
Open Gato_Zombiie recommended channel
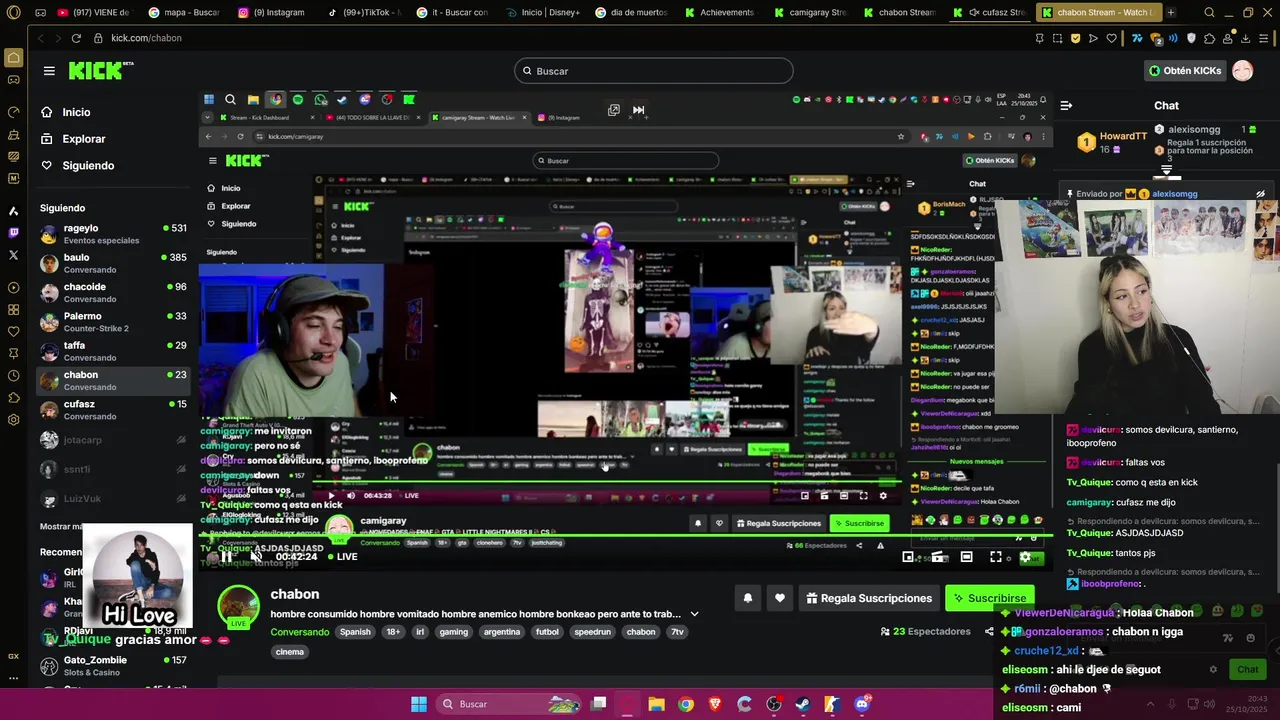(x=113, y=666)
